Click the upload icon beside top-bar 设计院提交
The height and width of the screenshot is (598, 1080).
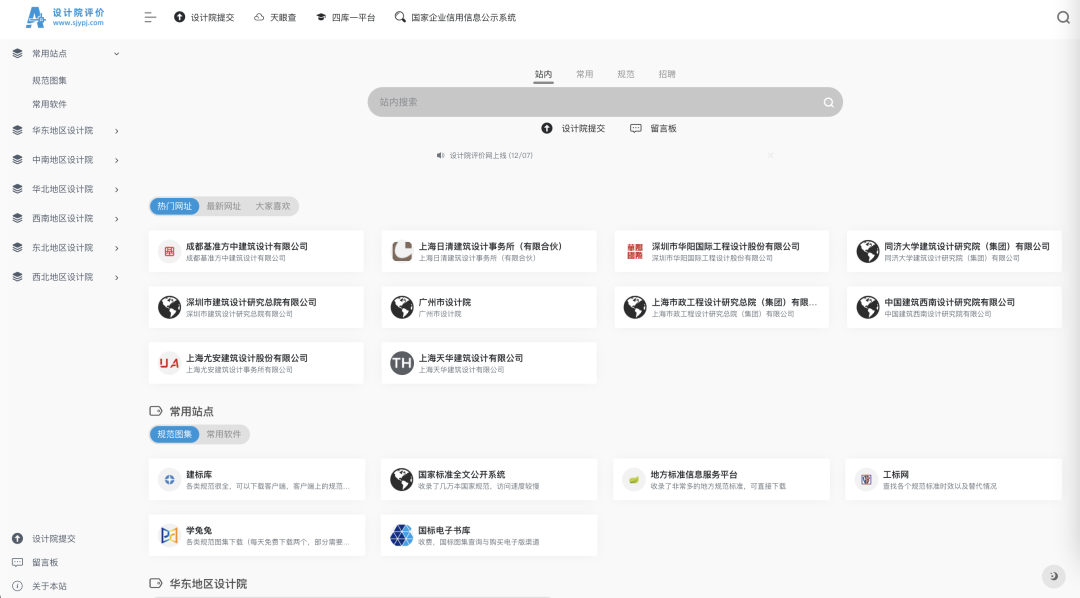tap(180, 17)
